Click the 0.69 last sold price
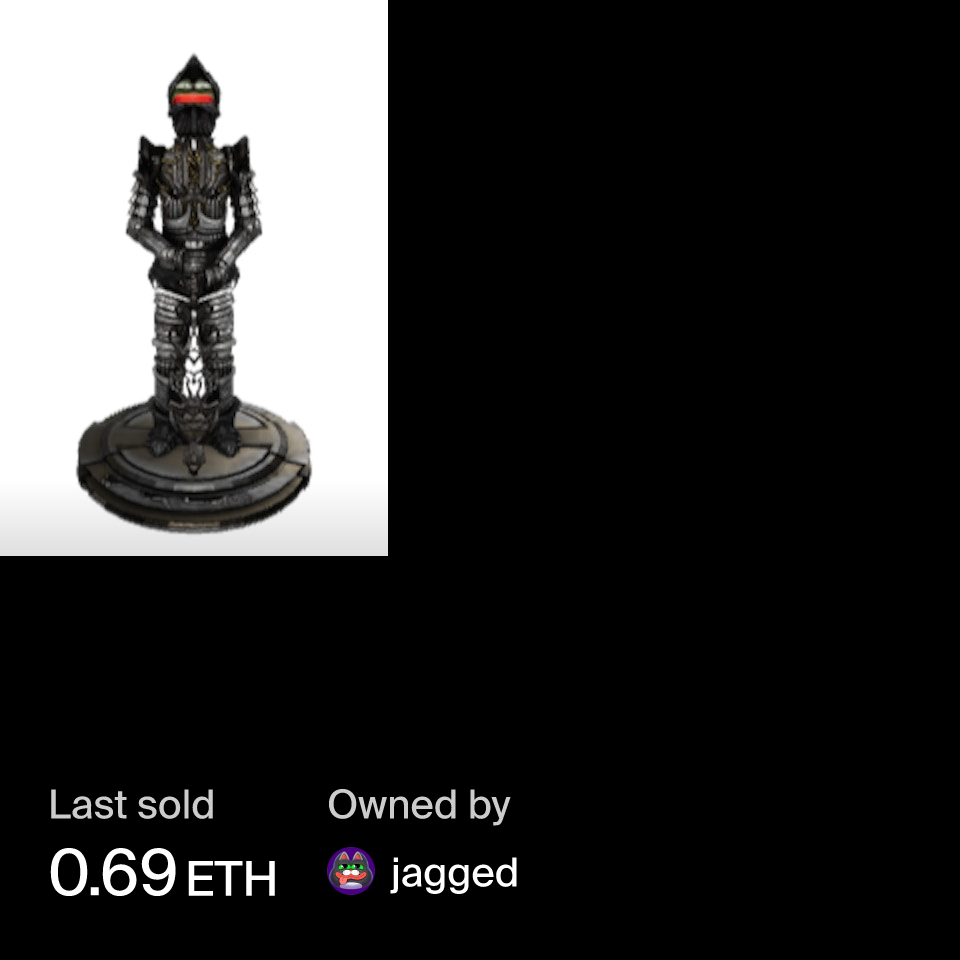960x960 pixels. (113, 872)
